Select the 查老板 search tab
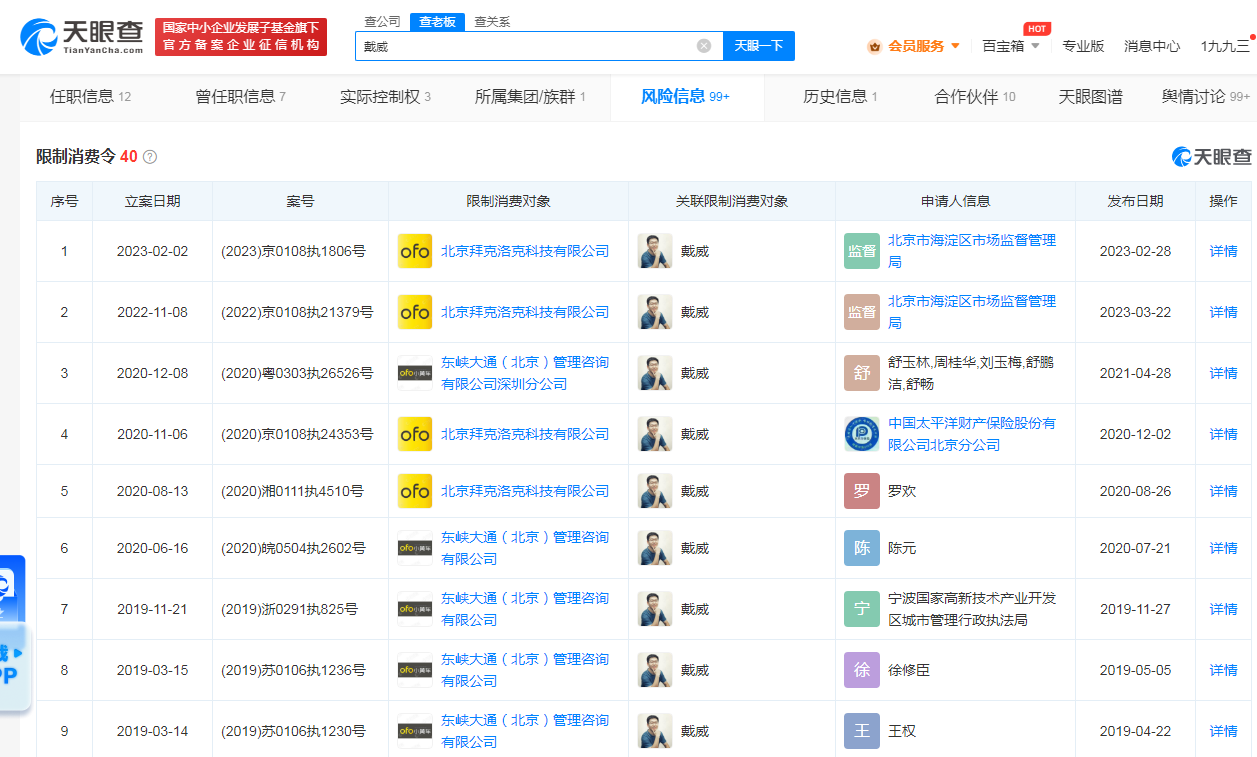 437,21
